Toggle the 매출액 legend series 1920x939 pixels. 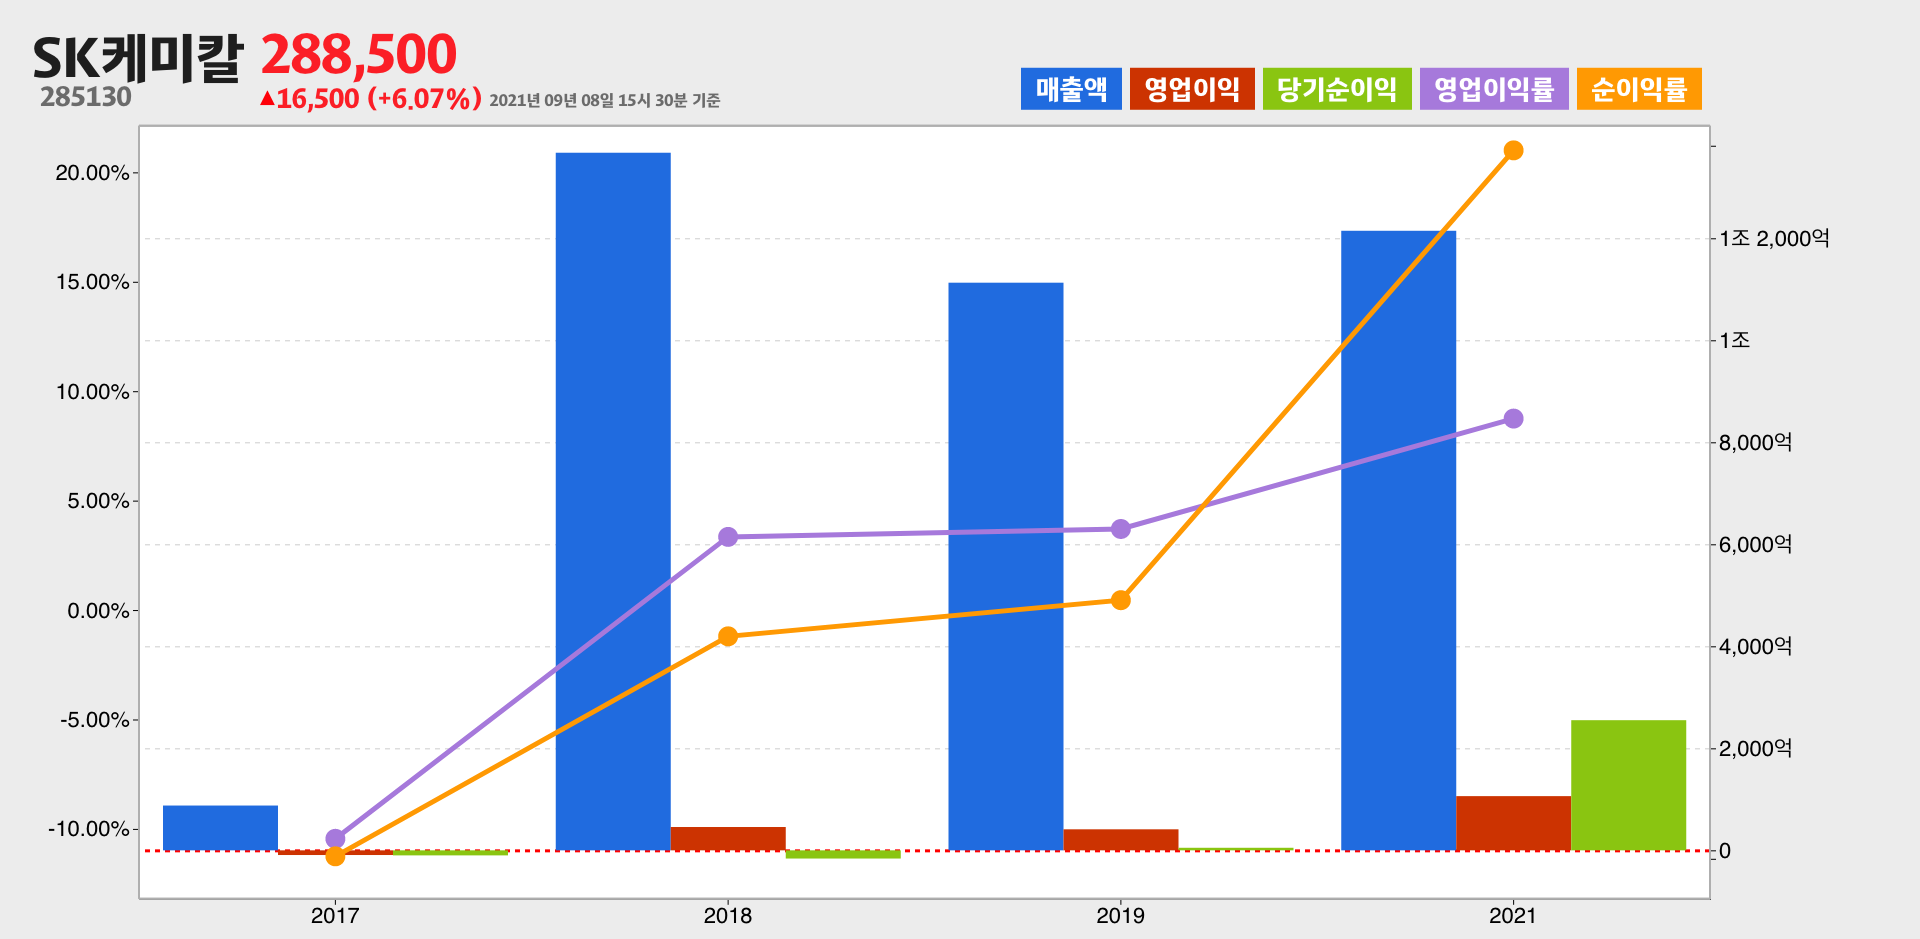point(1071,89)
